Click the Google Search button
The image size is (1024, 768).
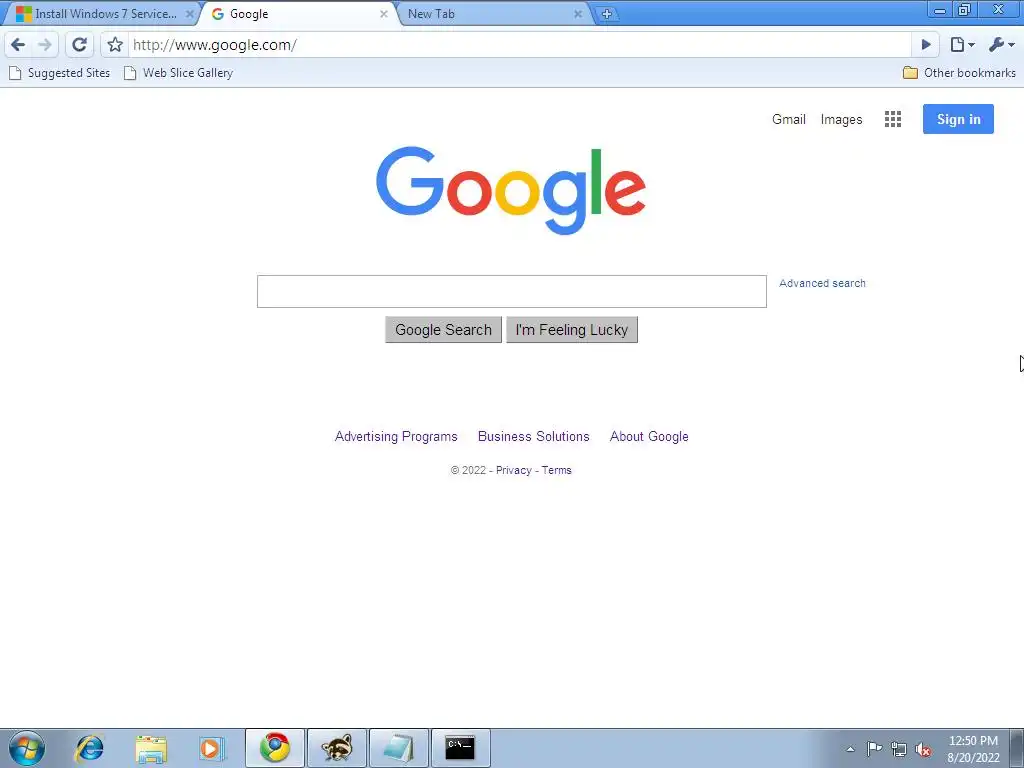pyautogui.click(x=443, y=330)
